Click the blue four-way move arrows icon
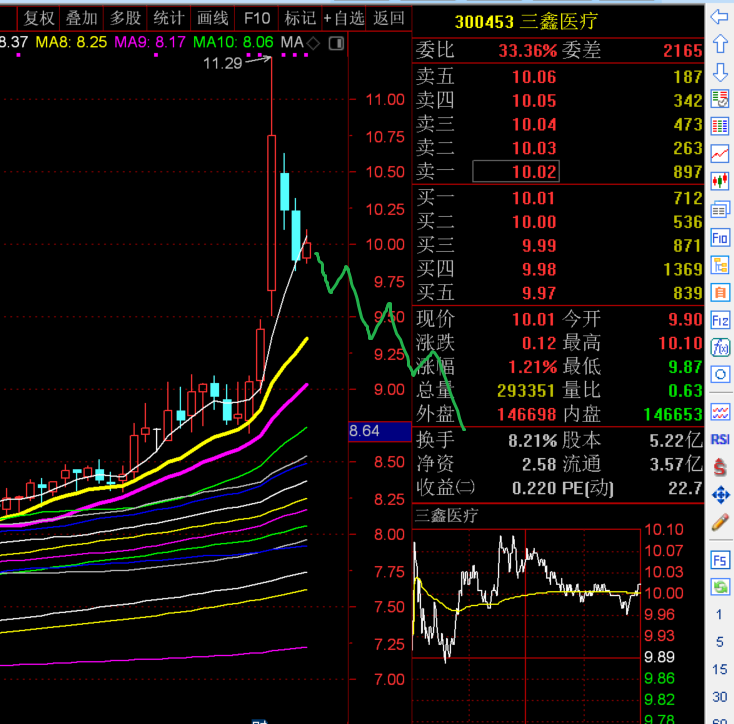Viewport: 734px width, 724px height. pos(719,495)
